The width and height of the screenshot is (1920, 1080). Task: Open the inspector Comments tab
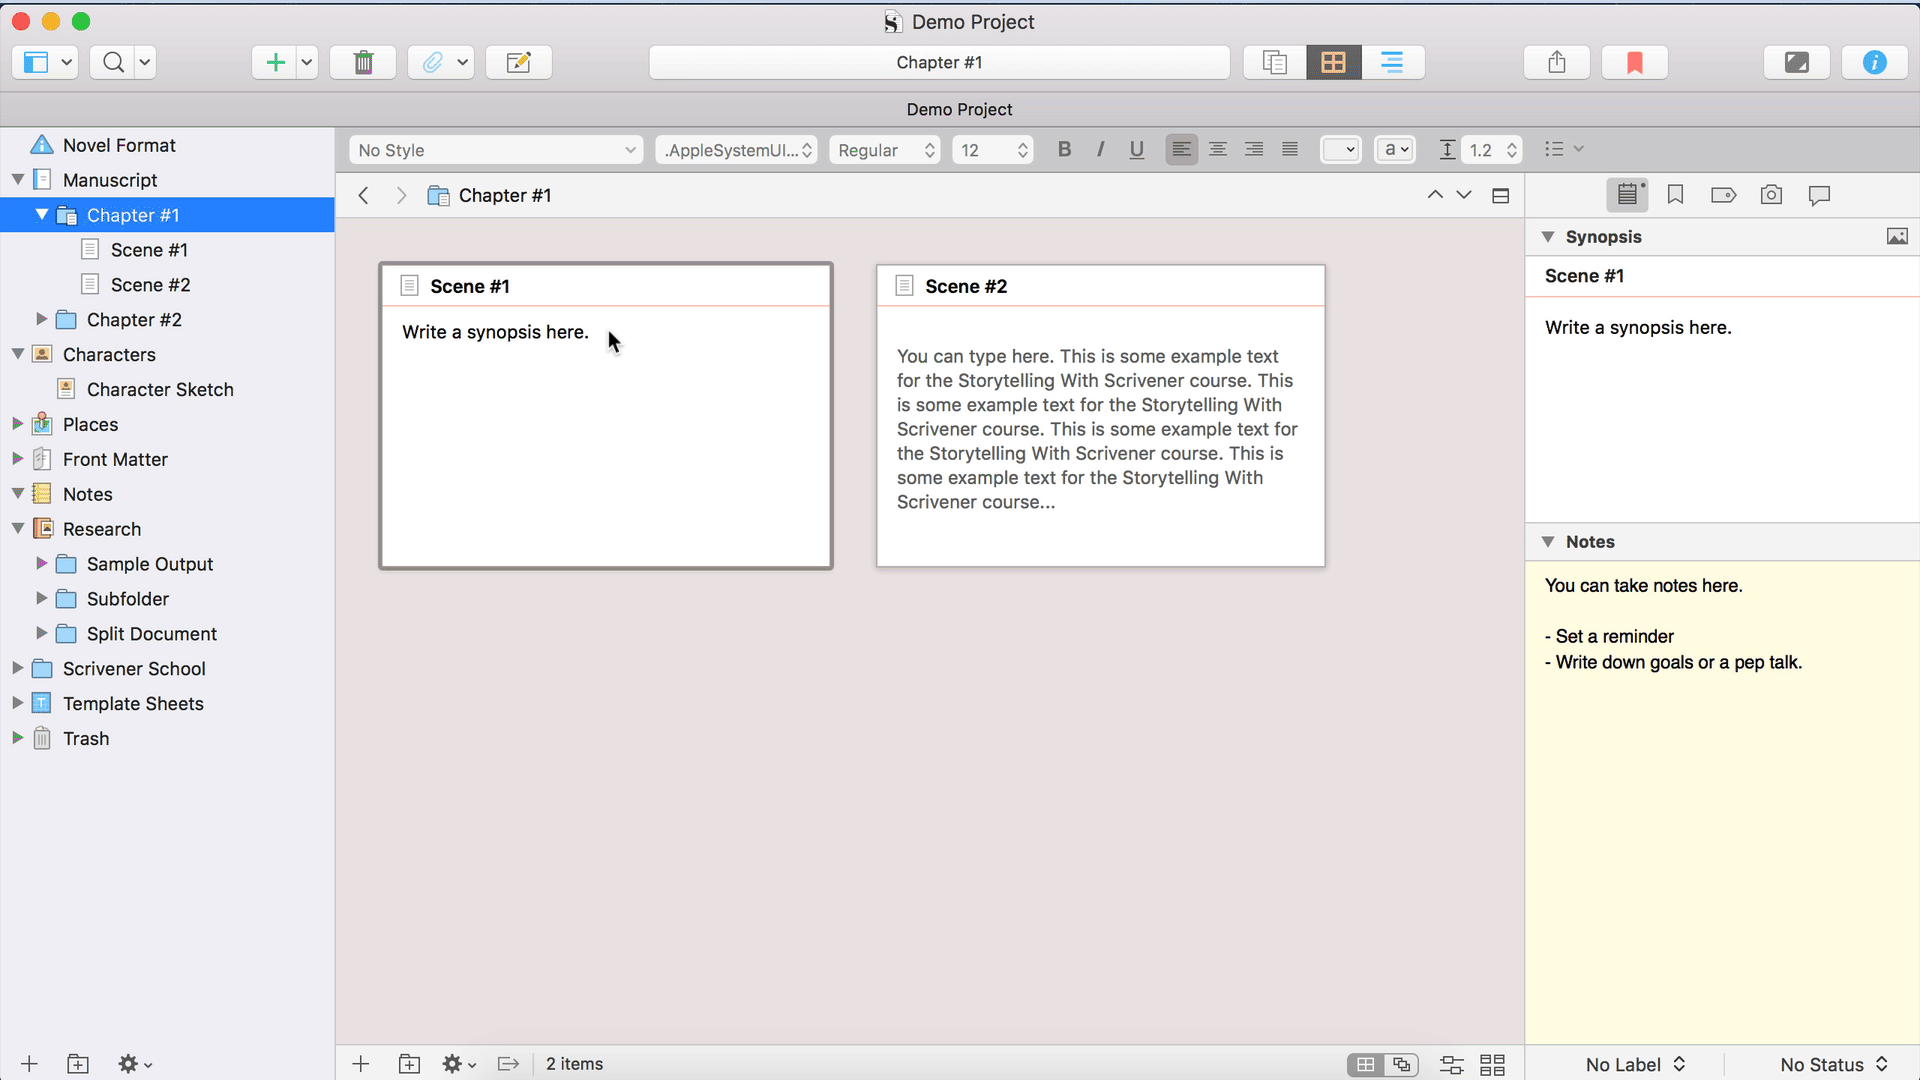1819,195
